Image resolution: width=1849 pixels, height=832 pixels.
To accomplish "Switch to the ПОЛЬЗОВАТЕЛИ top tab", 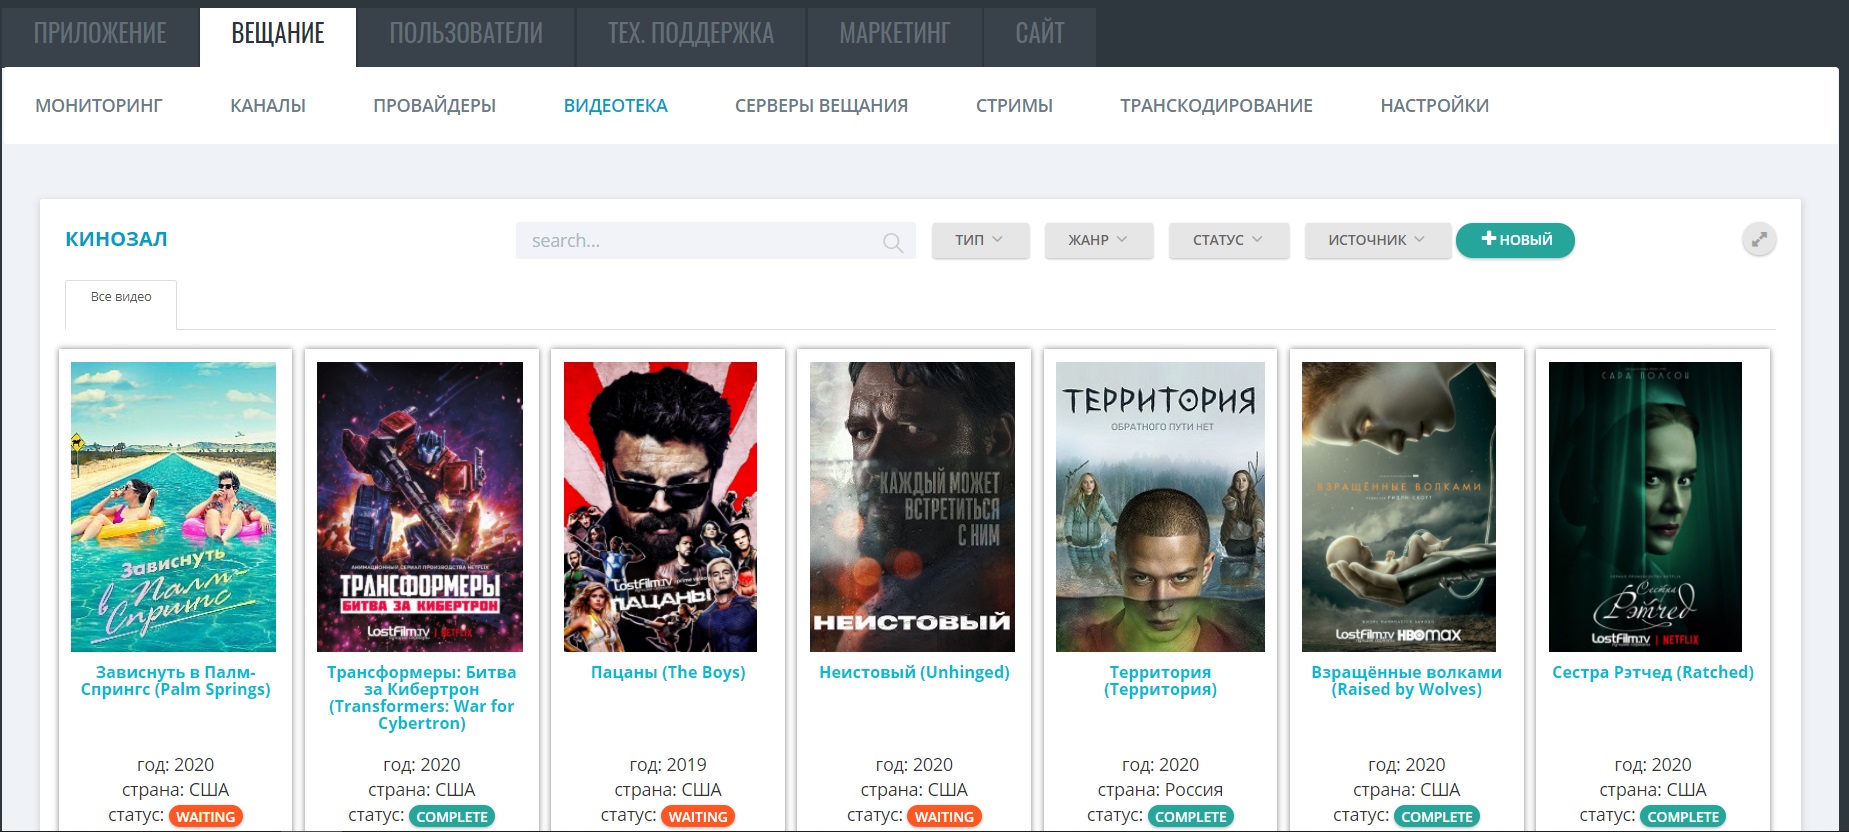I will (466, 34).
